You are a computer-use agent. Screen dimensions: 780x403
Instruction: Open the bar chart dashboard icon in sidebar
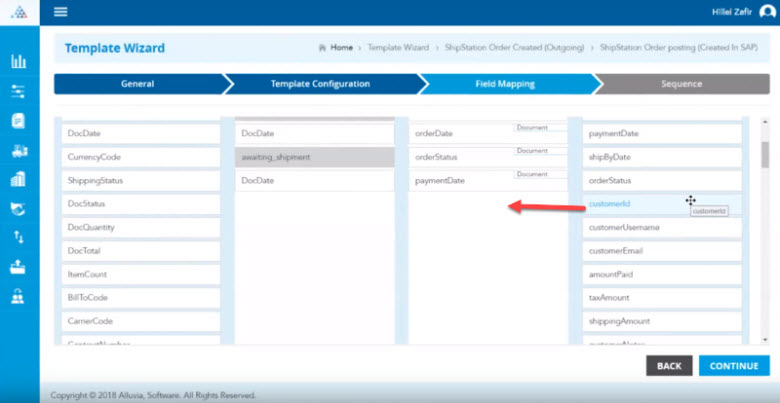[18, 62]
